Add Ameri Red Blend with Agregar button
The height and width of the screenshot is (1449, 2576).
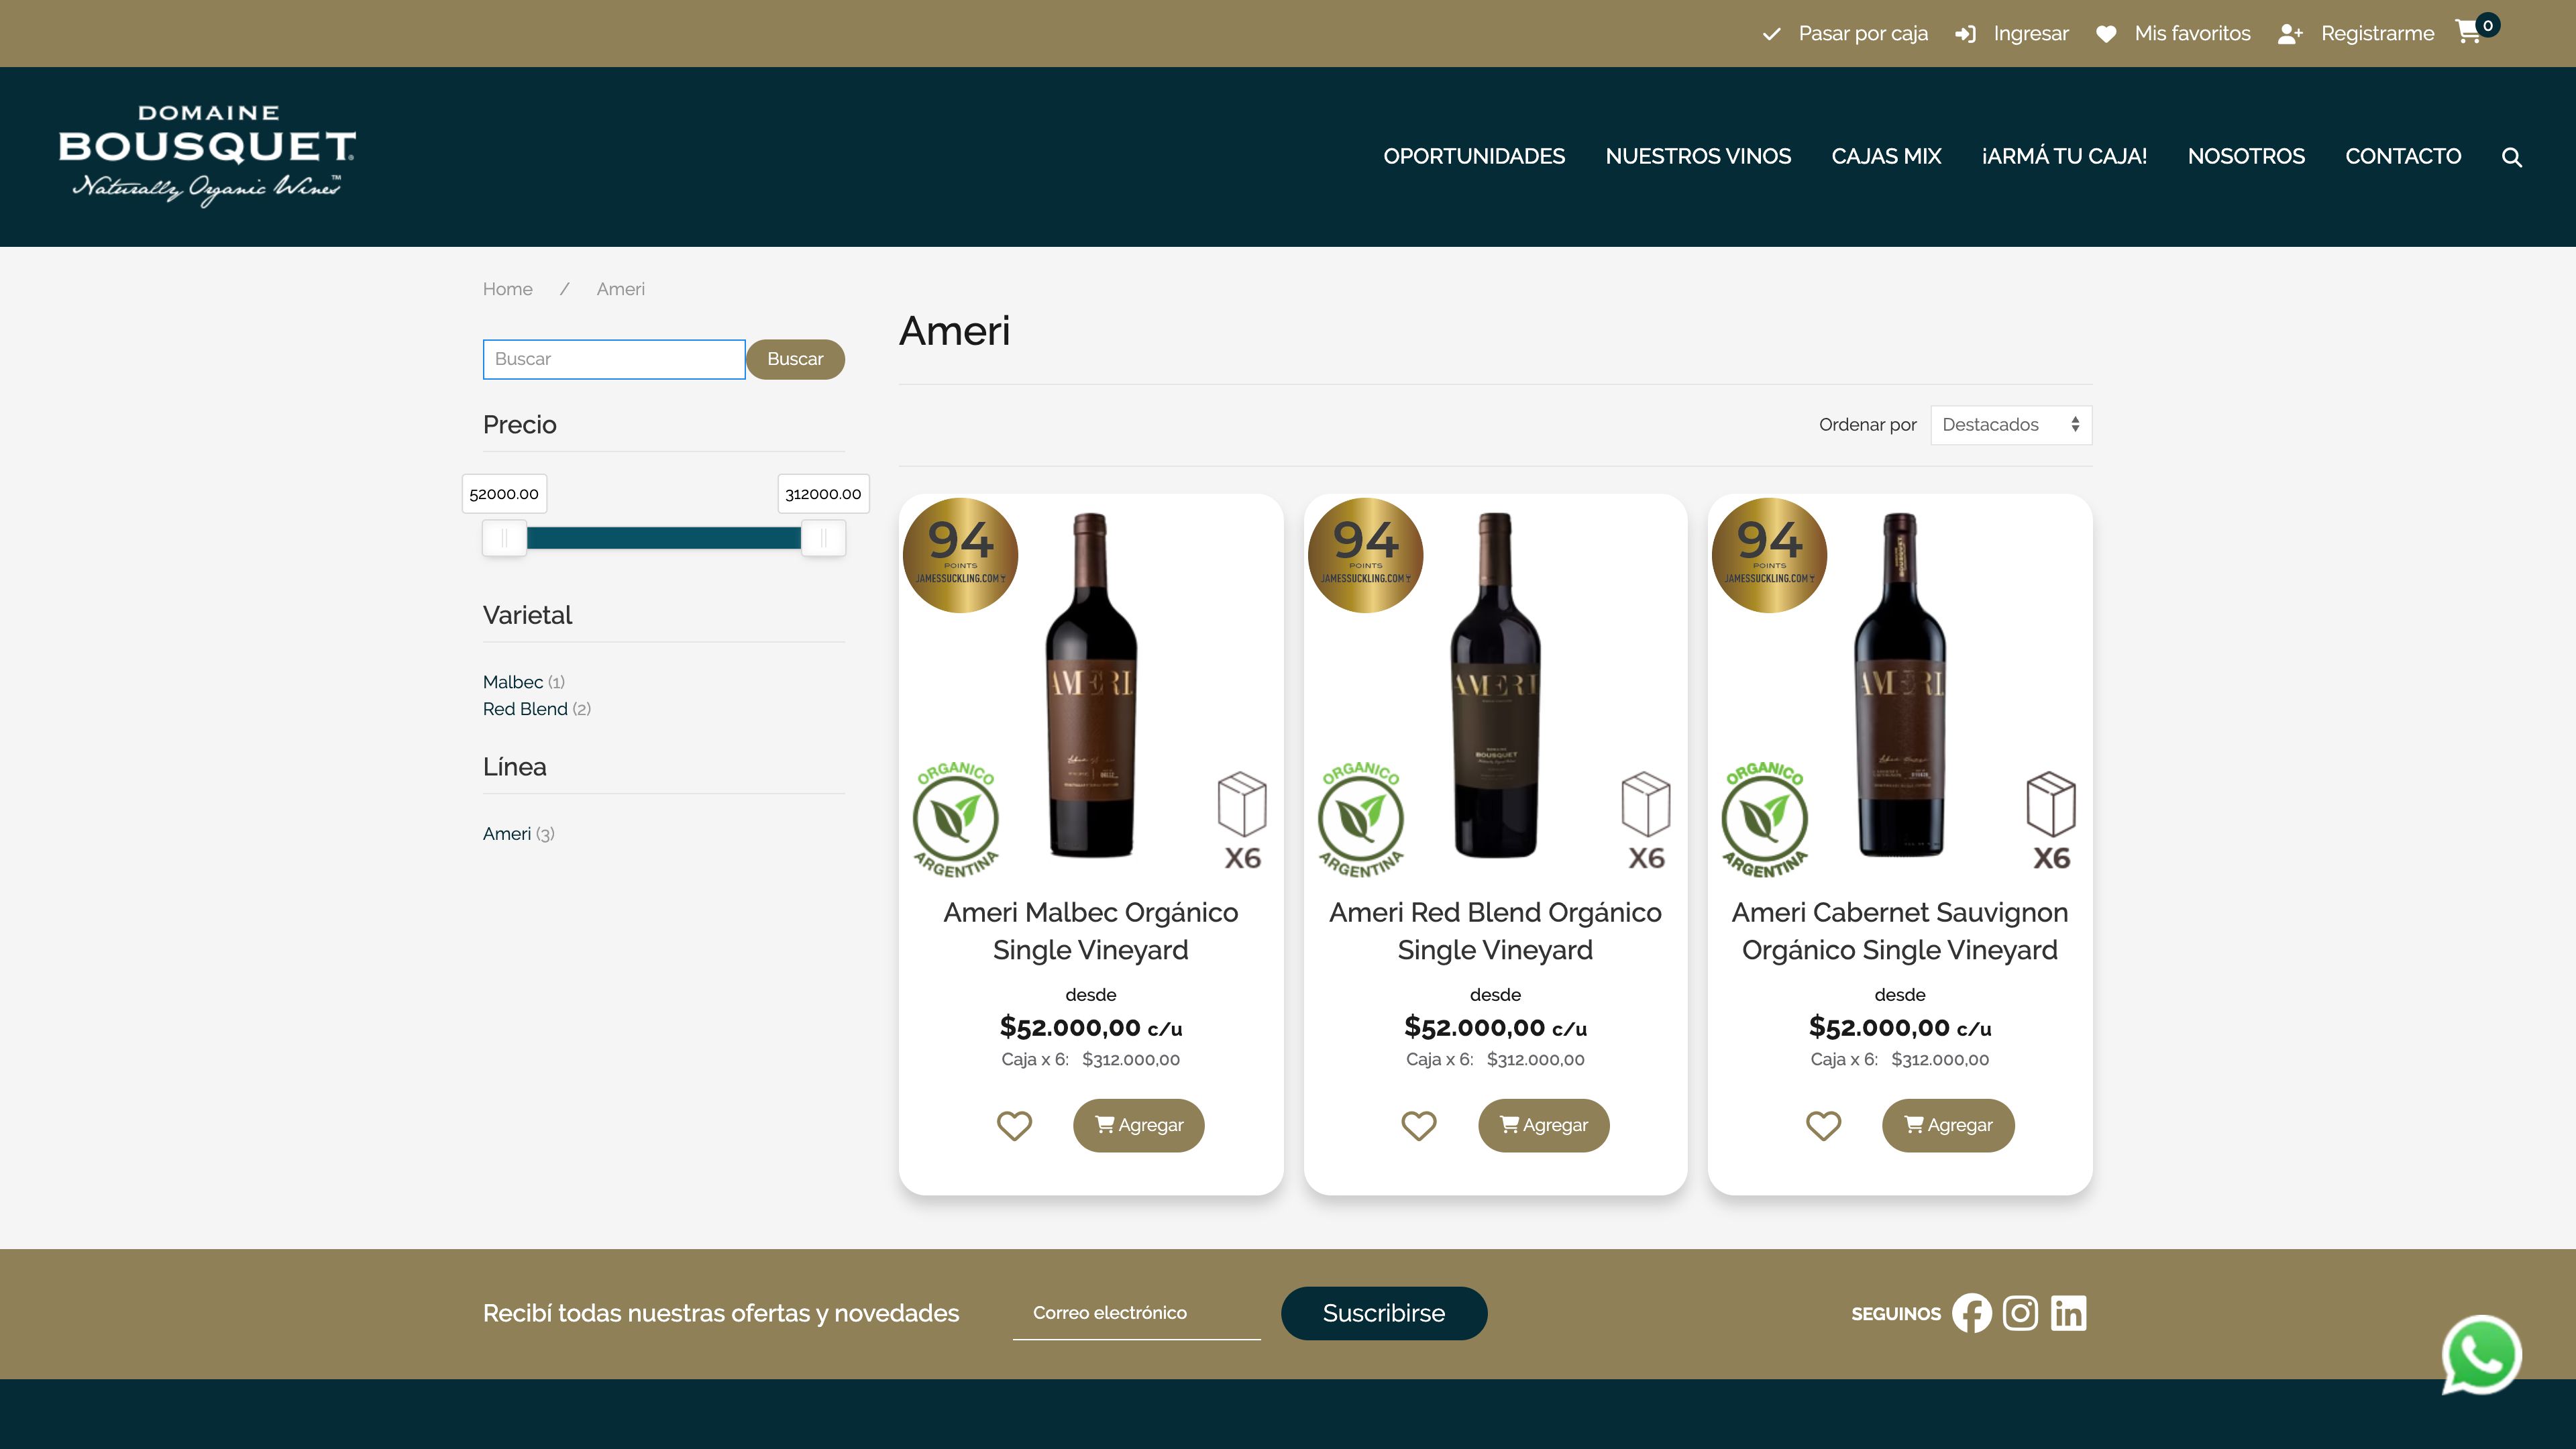[1544, 1125]
